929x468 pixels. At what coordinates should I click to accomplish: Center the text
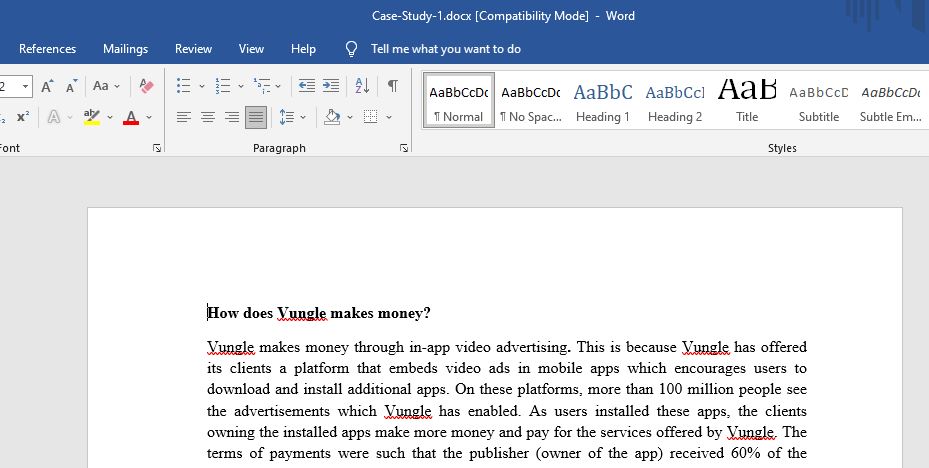point(208,117)
